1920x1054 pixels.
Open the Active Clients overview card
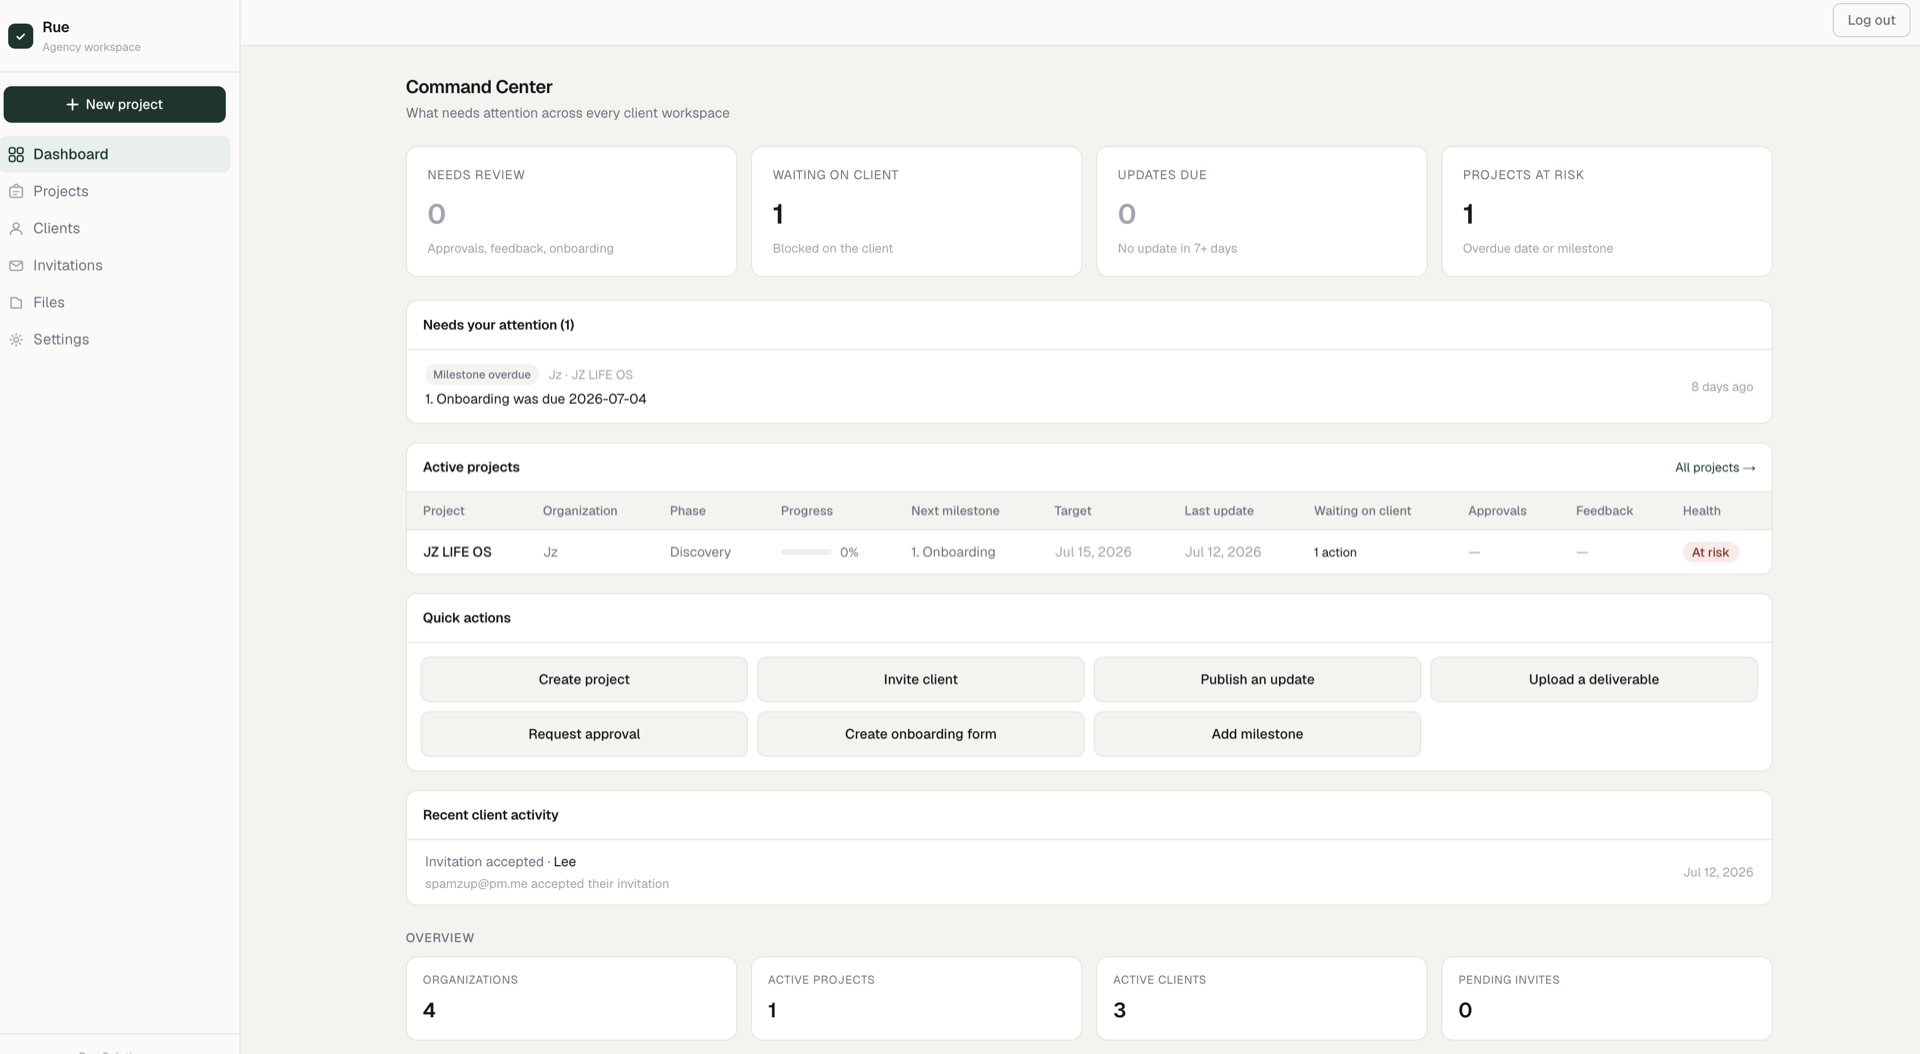[1261, 998]
